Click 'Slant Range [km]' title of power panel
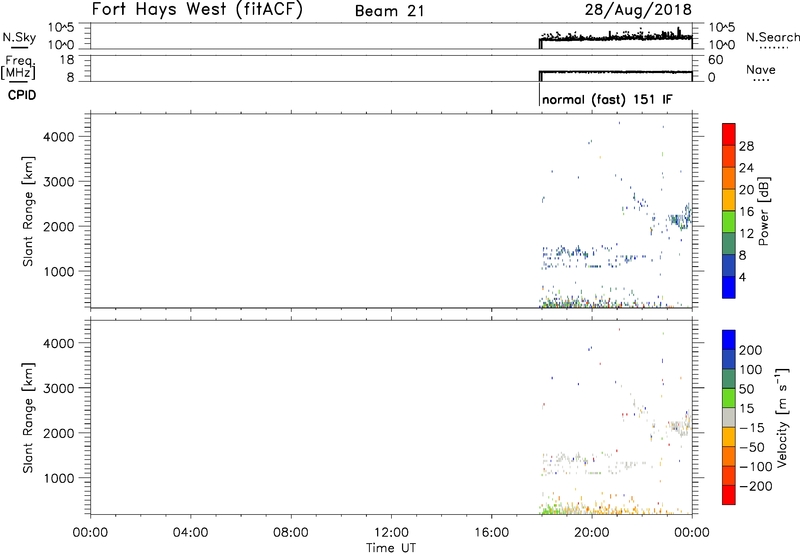800x554 pixels. [28, 211]
